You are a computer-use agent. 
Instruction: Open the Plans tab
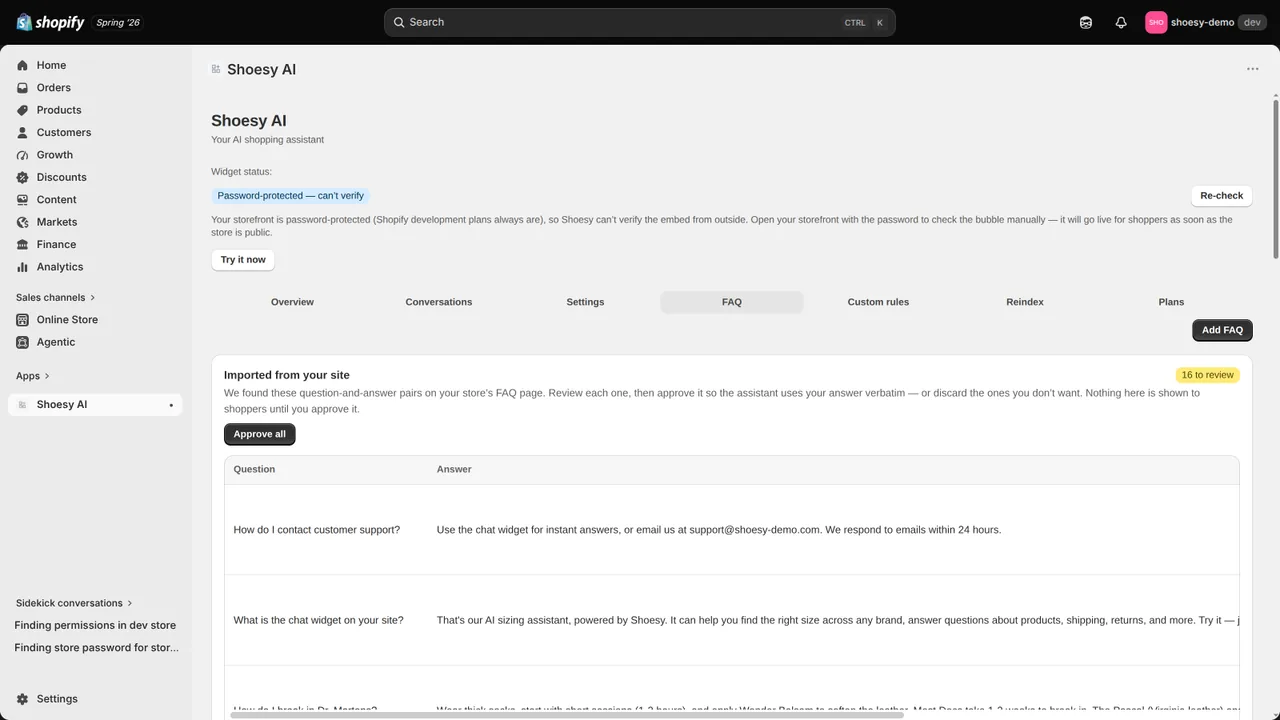(1171, 302)
